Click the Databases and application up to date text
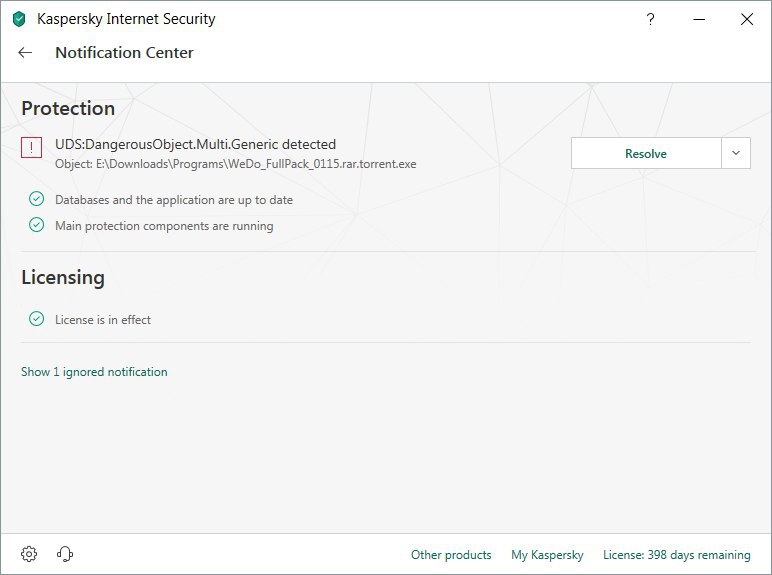 [173, 200]
